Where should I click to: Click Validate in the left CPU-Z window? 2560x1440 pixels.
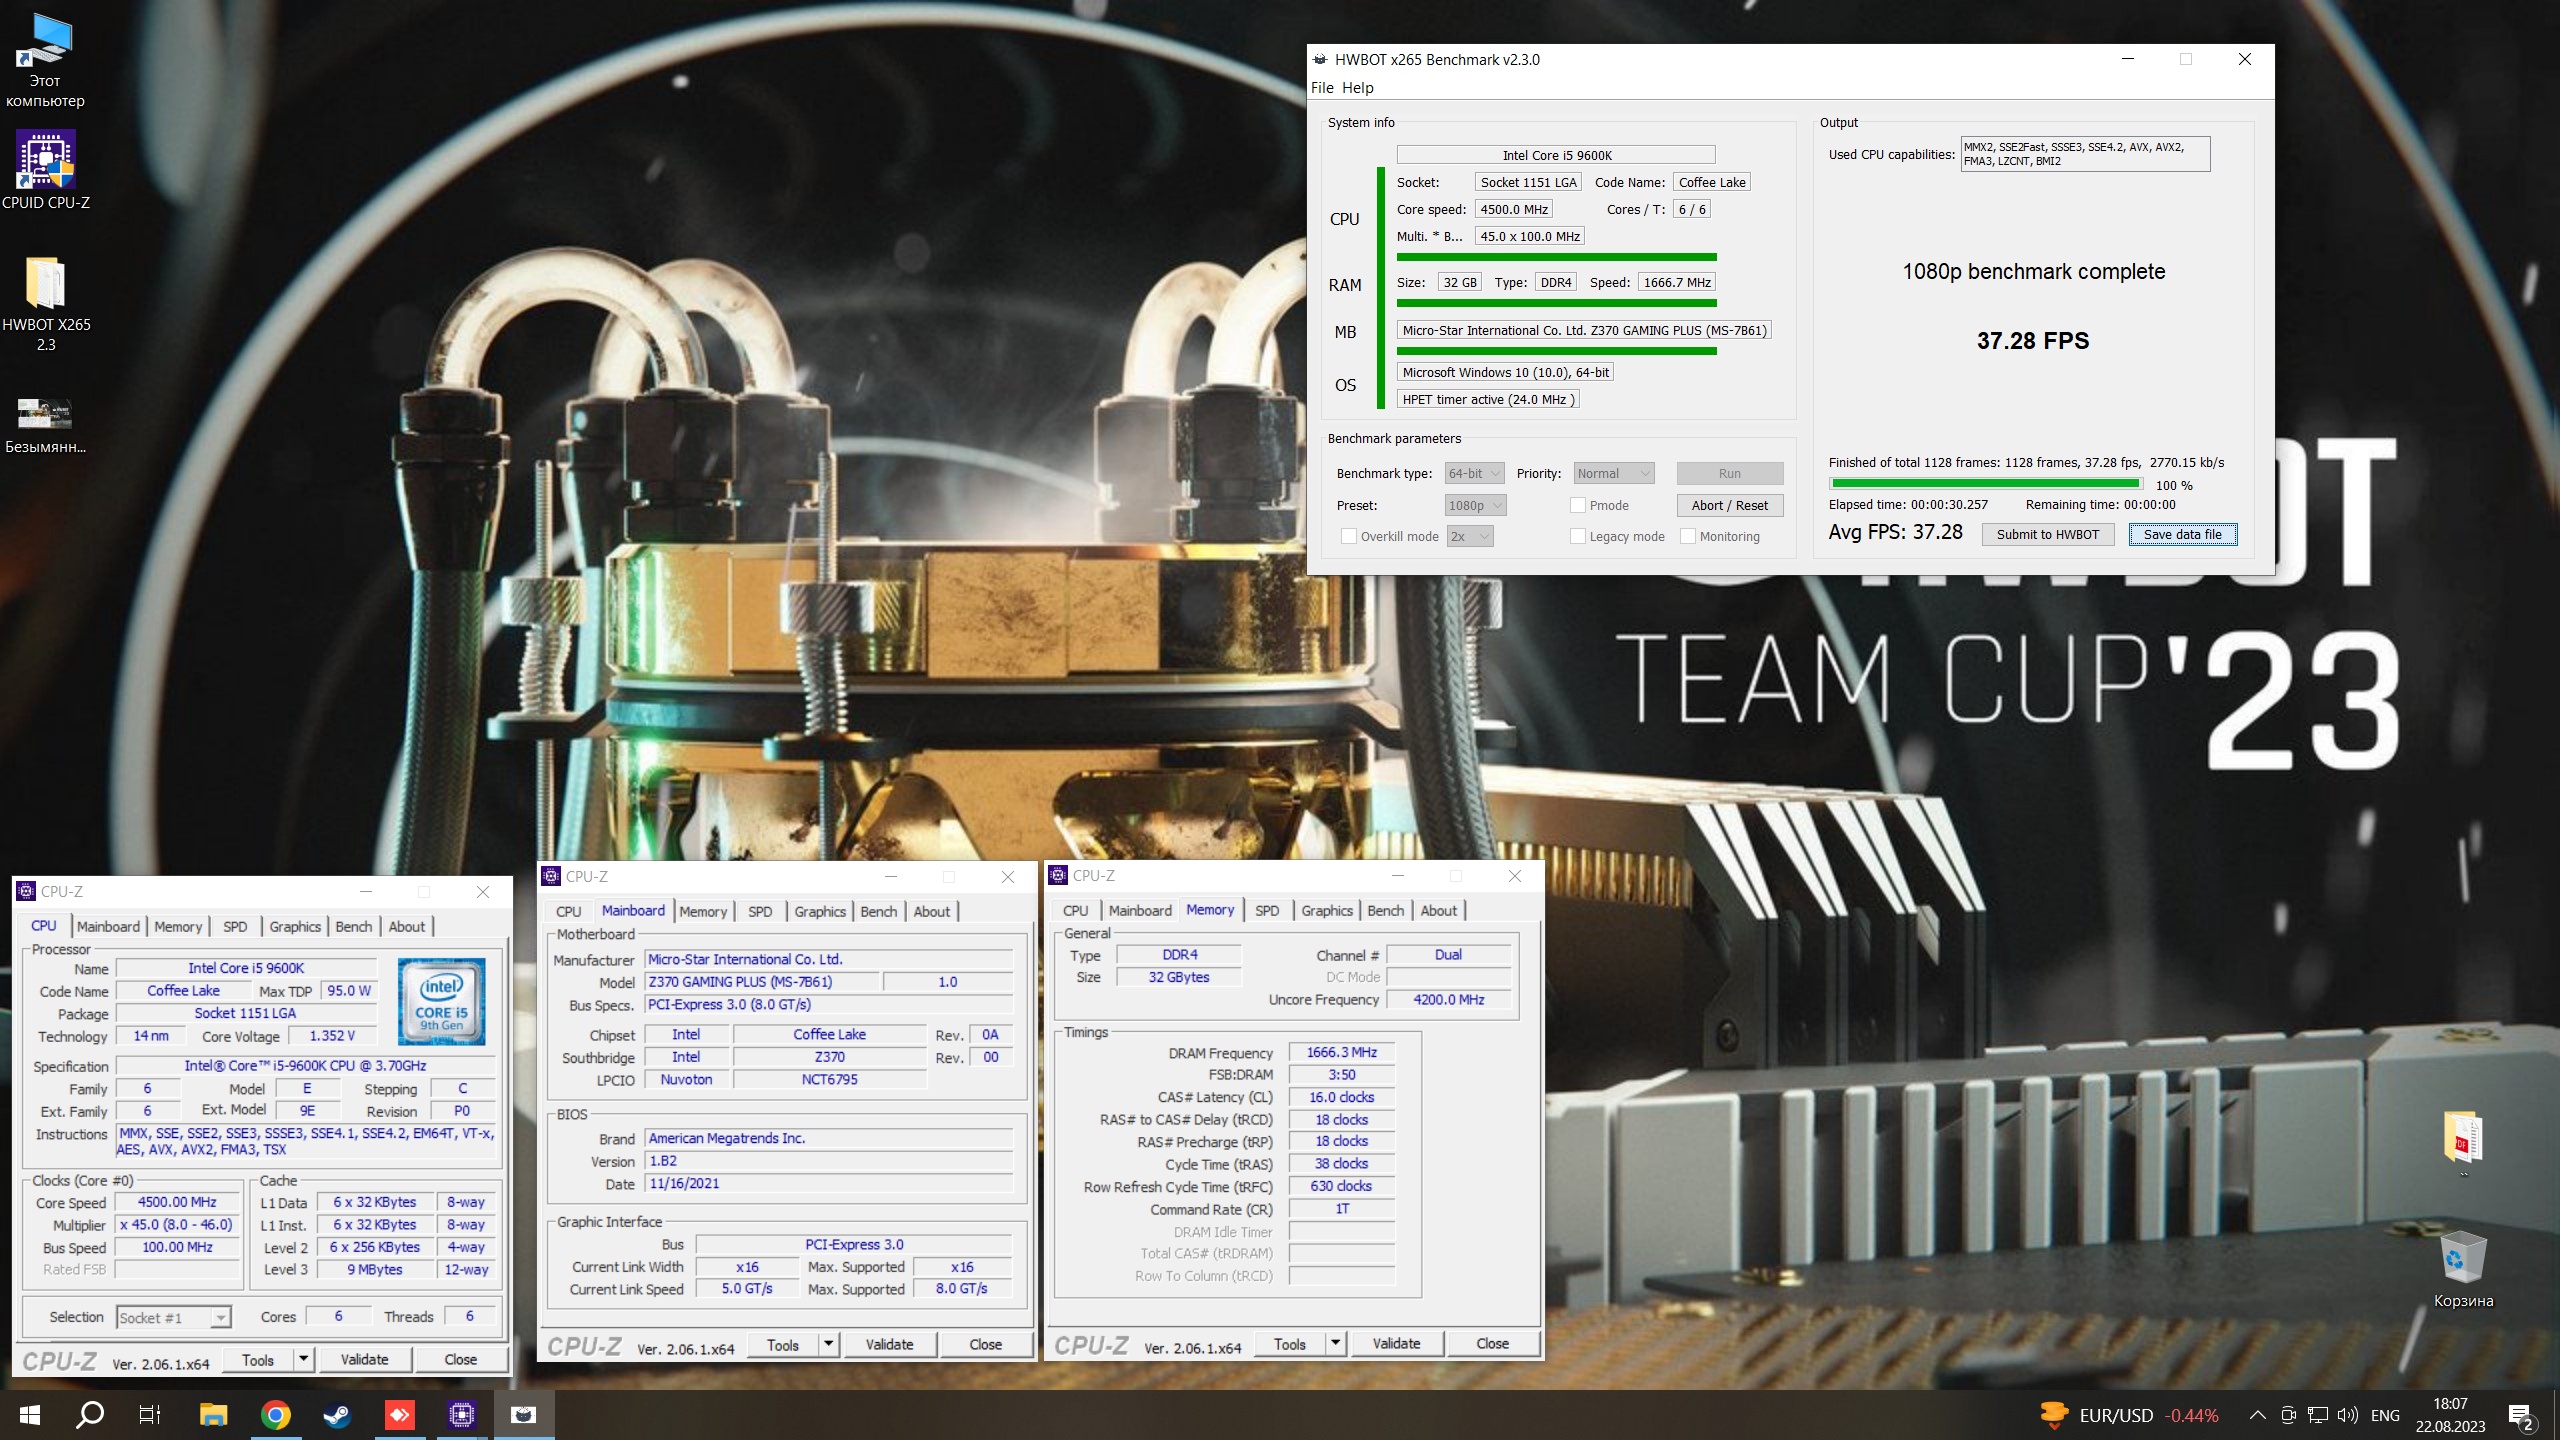tap(364, 1359)
